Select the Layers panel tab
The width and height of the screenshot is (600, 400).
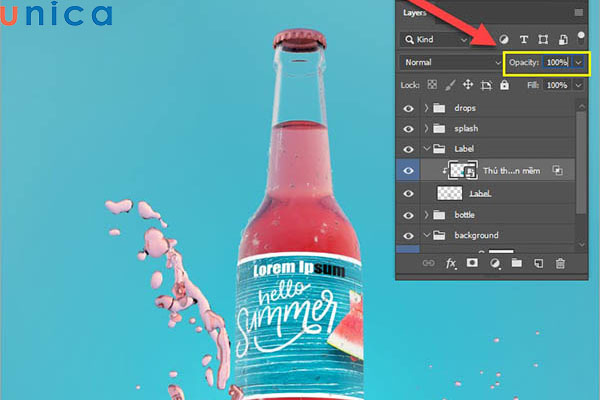pos(414,13)
